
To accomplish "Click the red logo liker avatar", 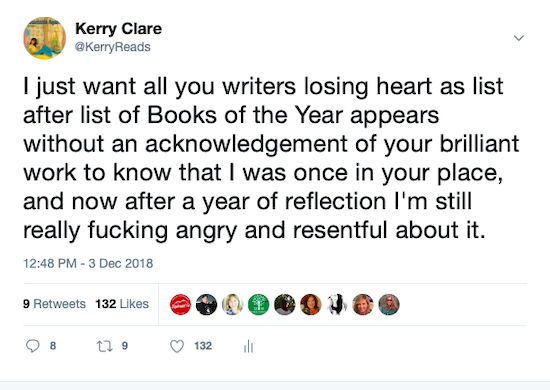I will pyautogui.click(x=180, y=304).
